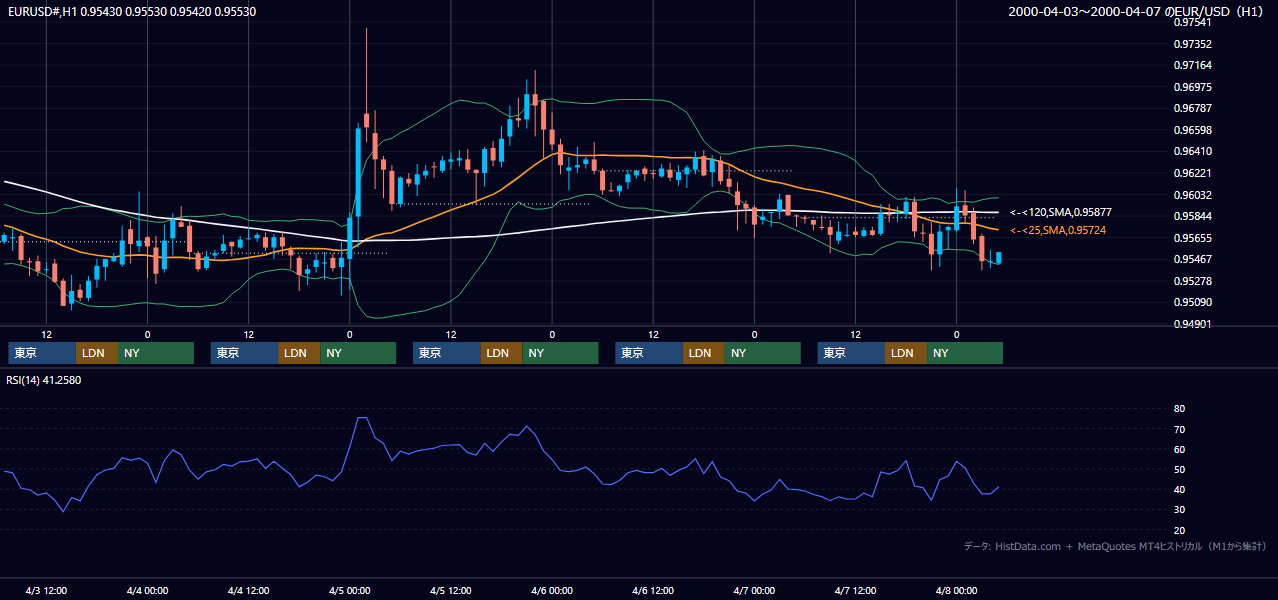Click RSI scale level 20
The height and width of the screenshot is (600, 1278).
[1179, 530]
